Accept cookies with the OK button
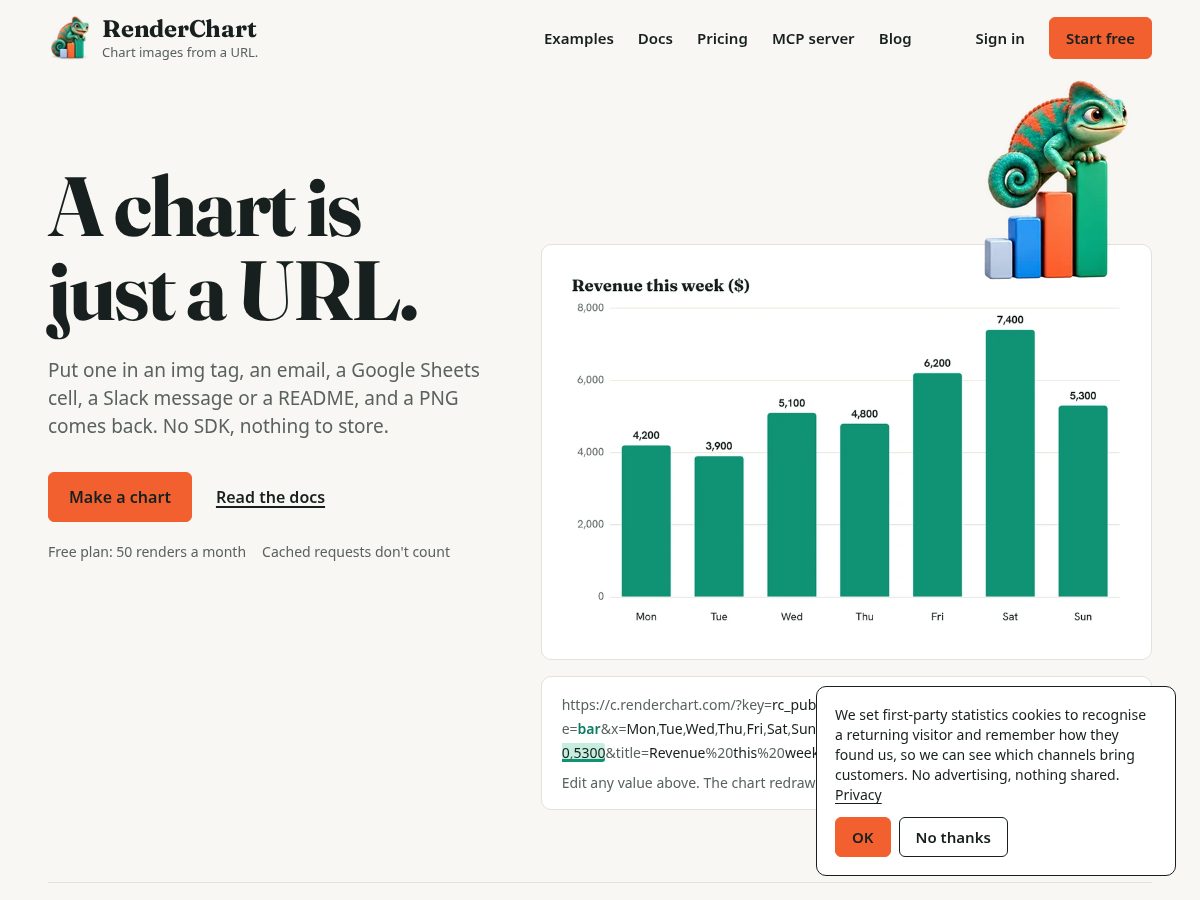The image size is (1200, 900). pyautogui.click(x=863, y=837)
